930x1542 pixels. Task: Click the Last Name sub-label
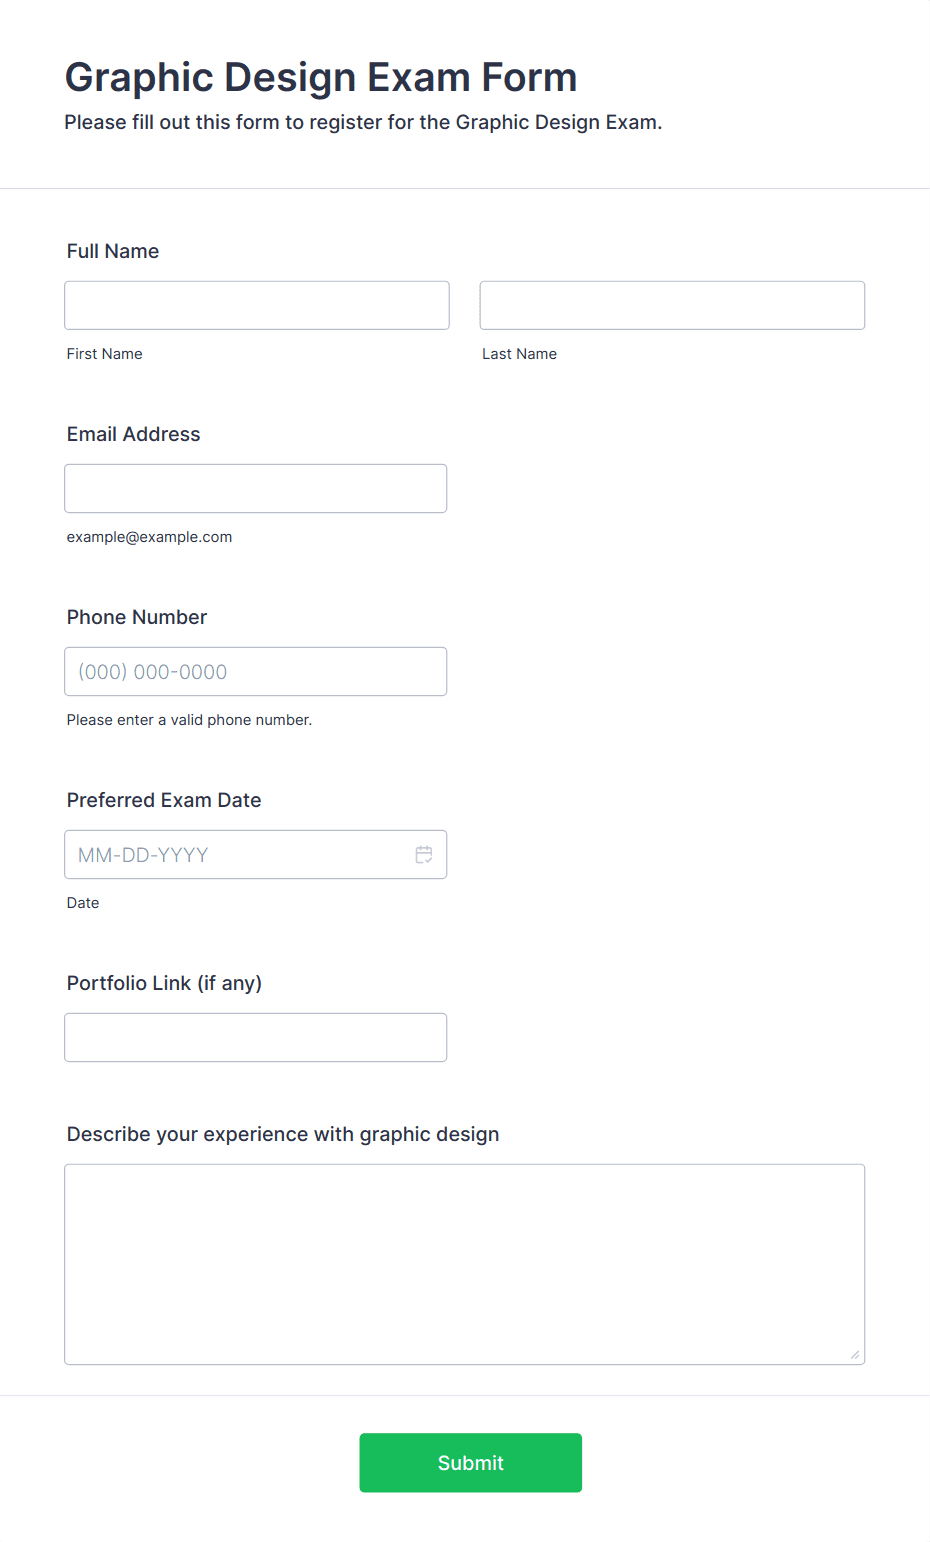coord(519,354)
